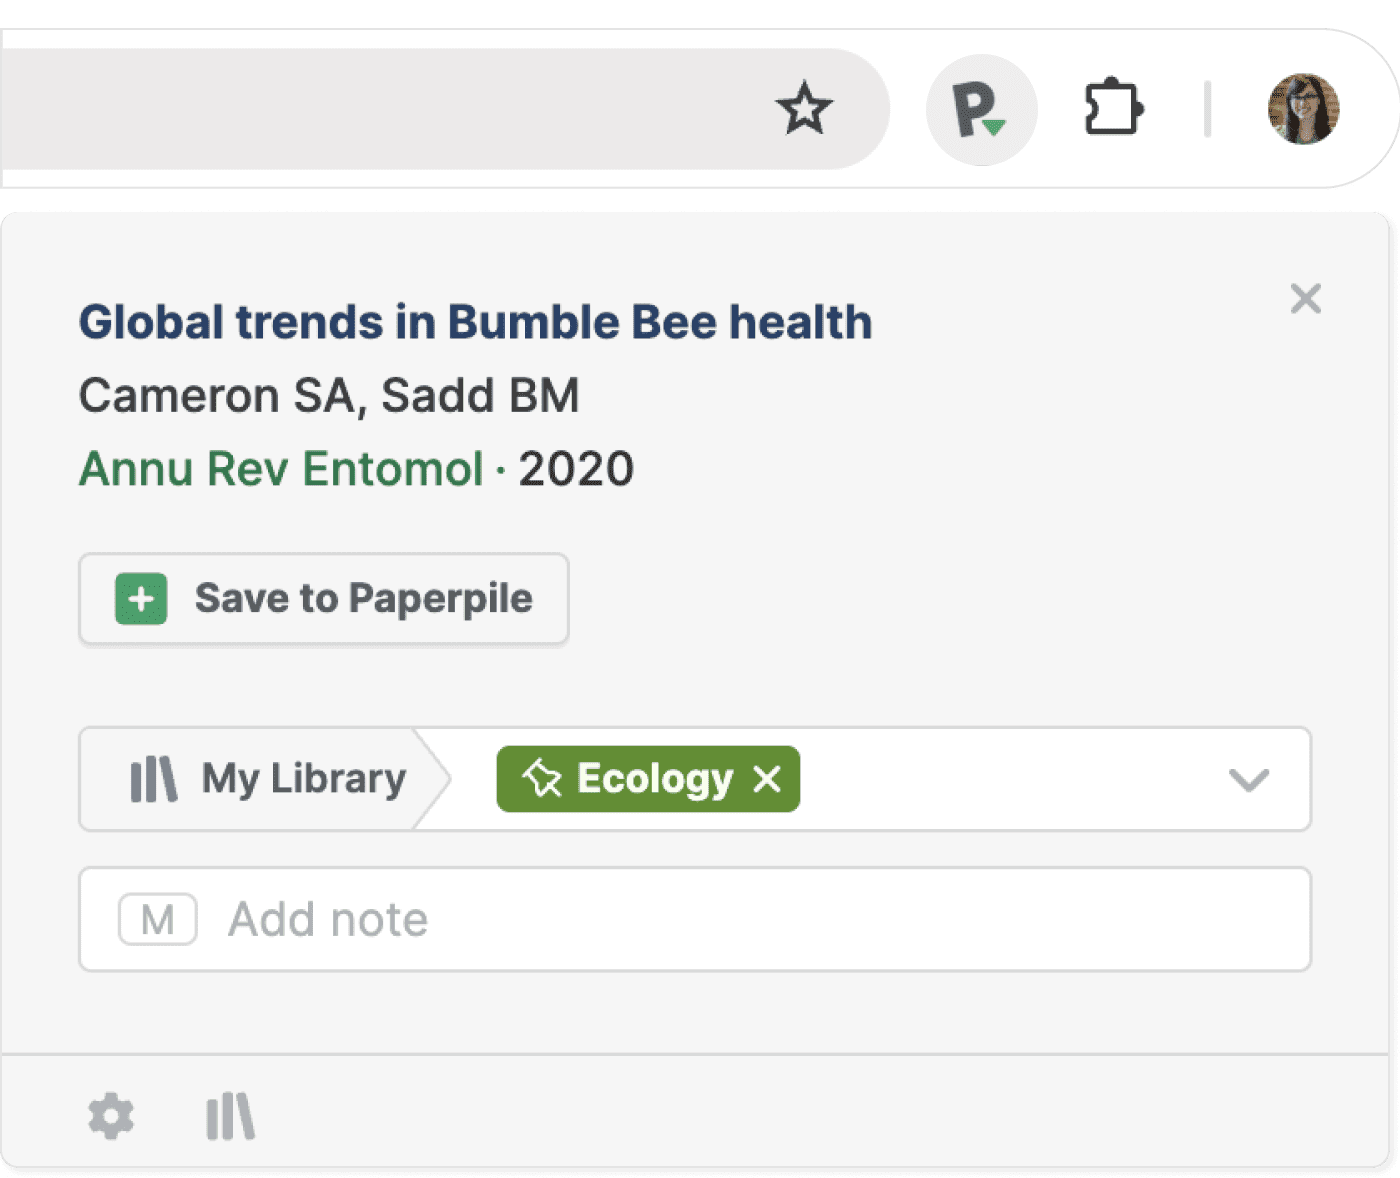Click the green plus icon on Save button
This screenshot has height=1178, width=1400.
140,599
